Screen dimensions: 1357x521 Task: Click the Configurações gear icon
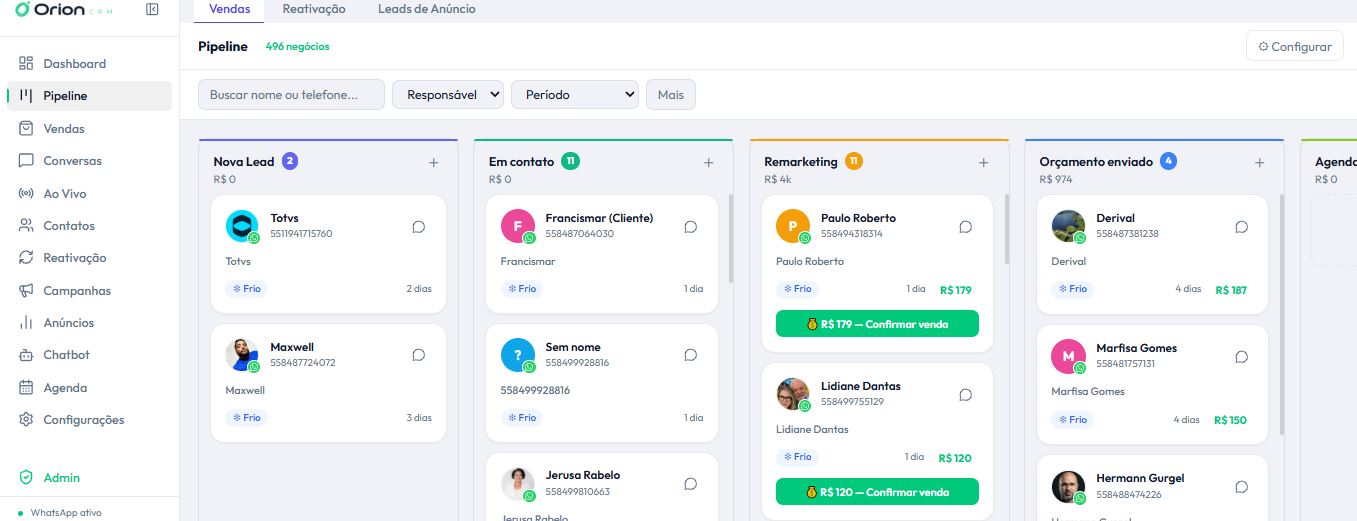pyautogui.click(x=26, y=420)
